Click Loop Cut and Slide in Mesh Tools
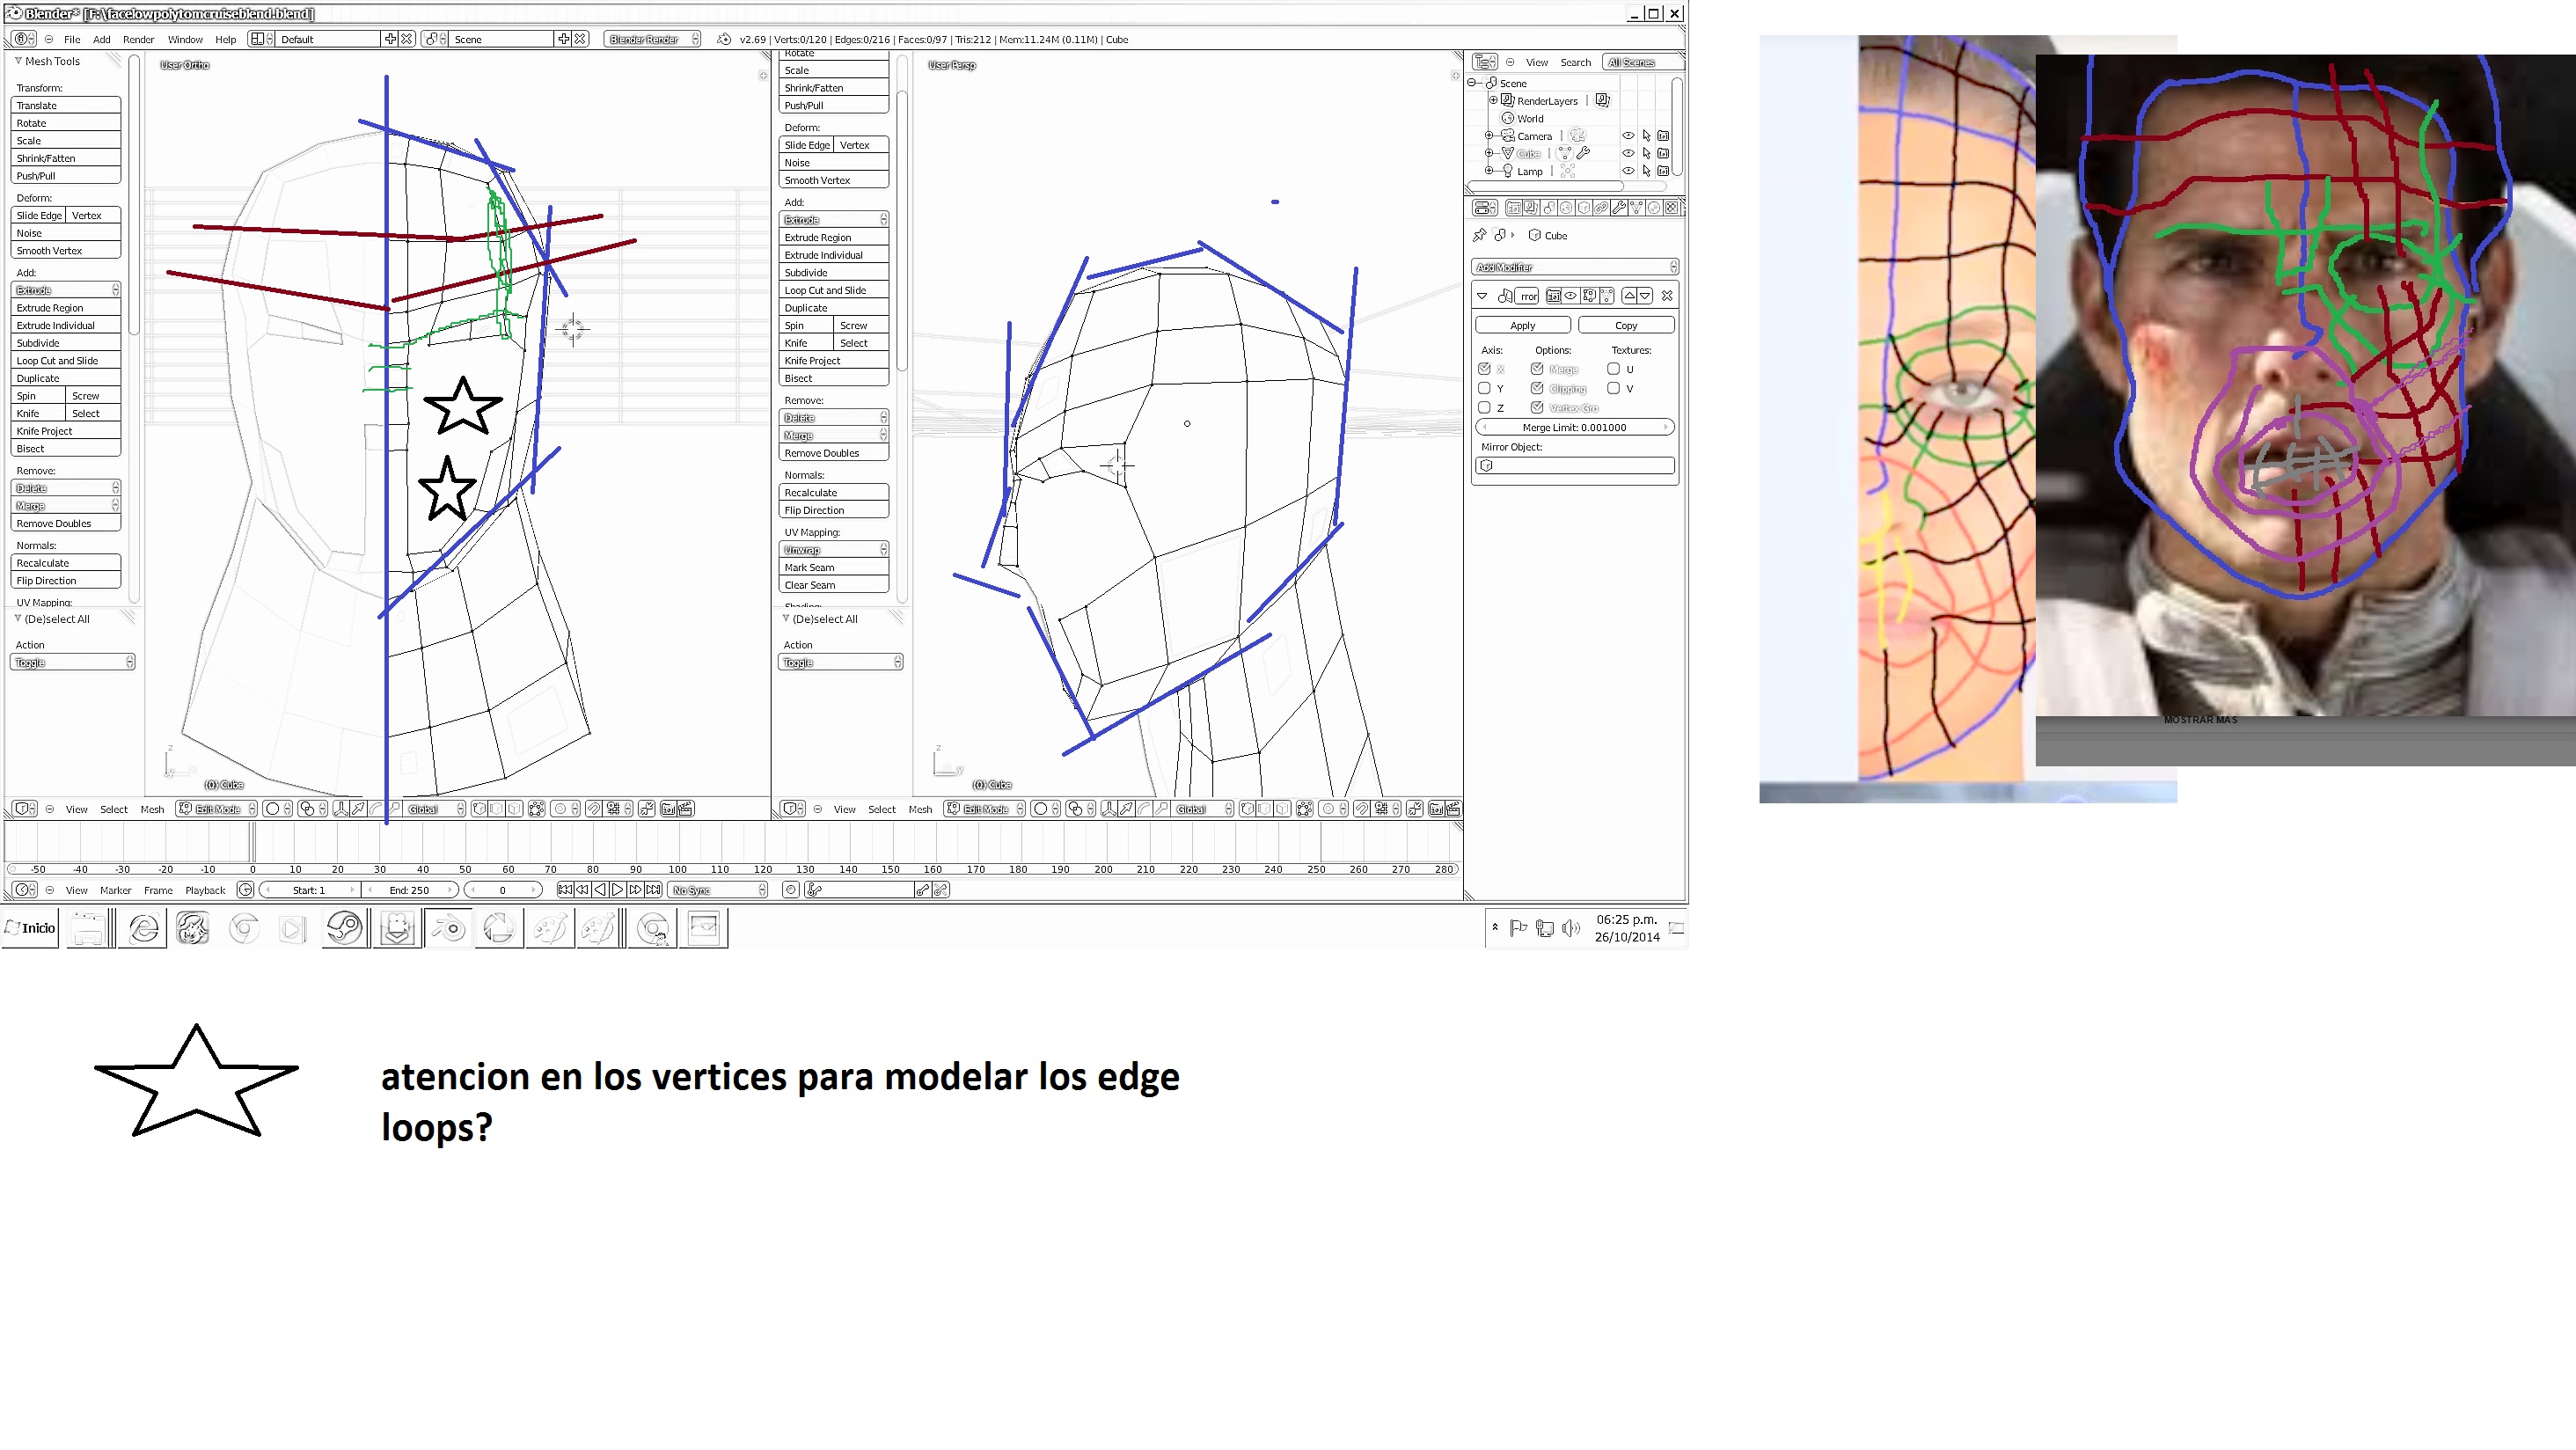The width and height of the screenshot is (2576, 1450). point(58,361)
